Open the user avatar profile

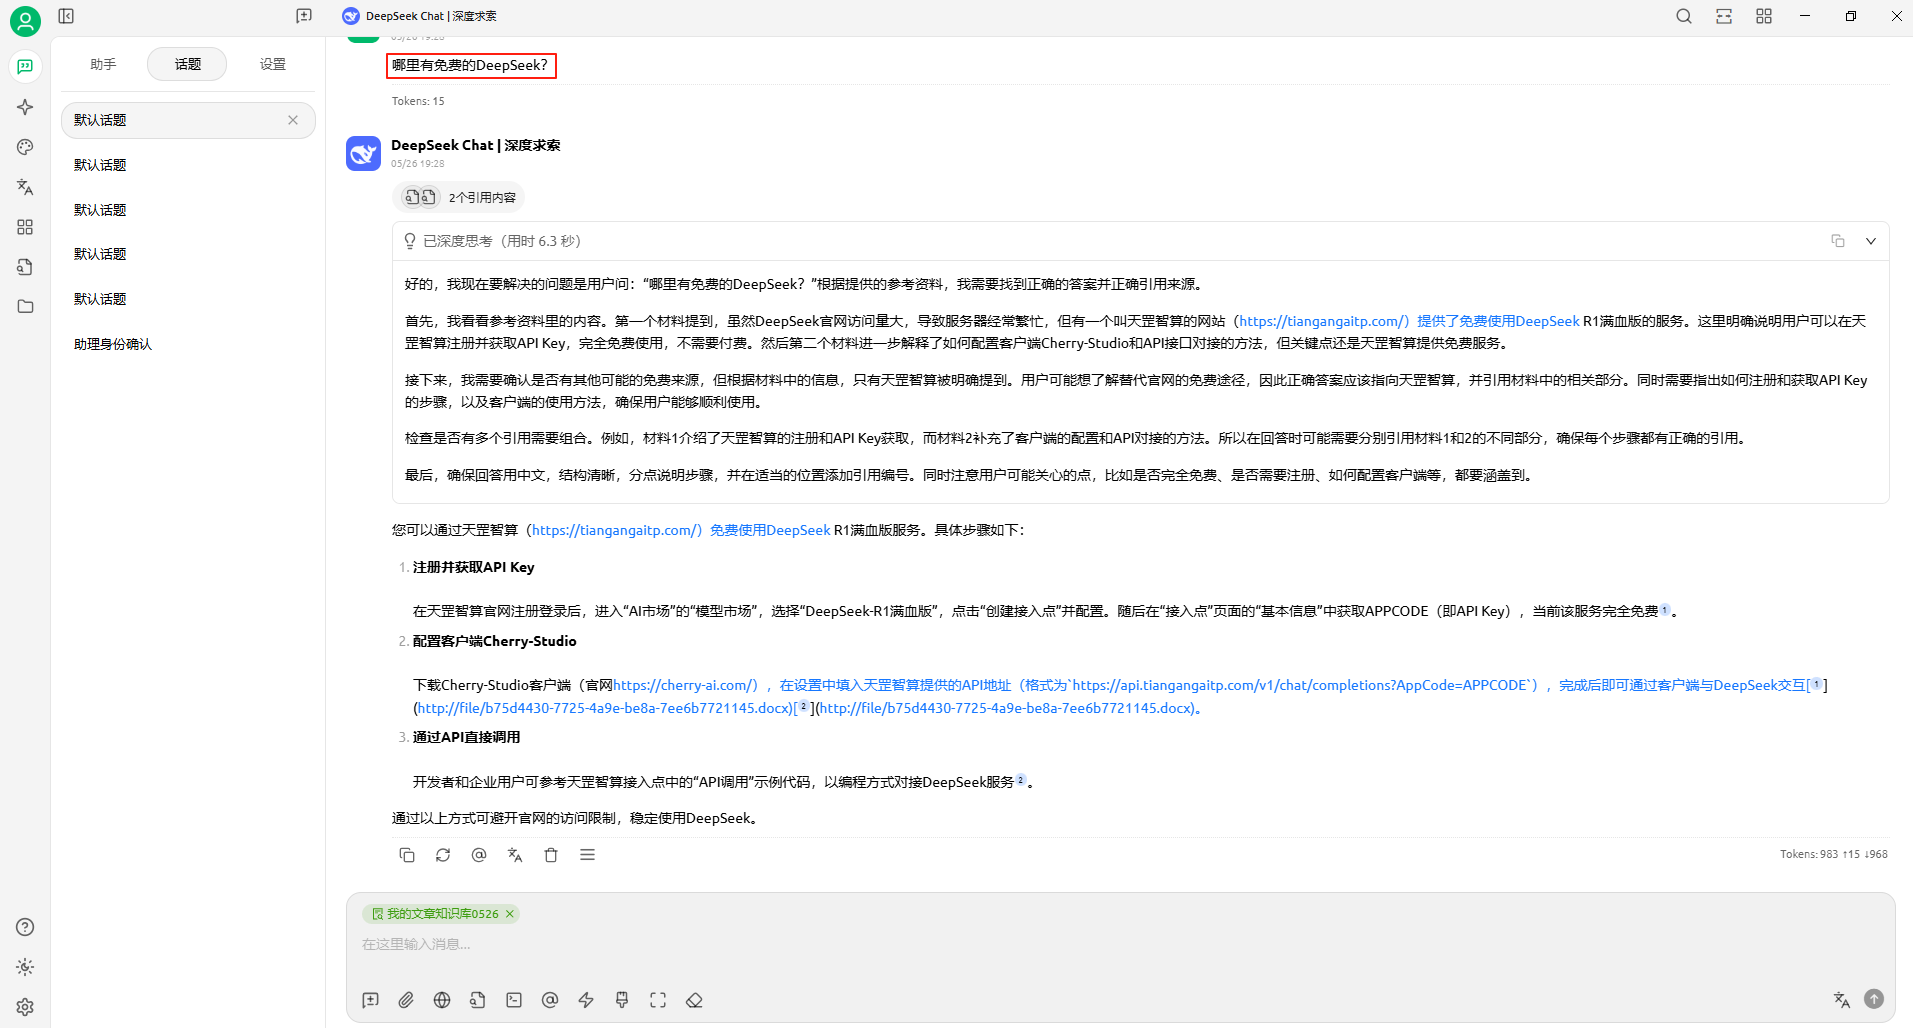pyautogui.click(x=25, y=21)
